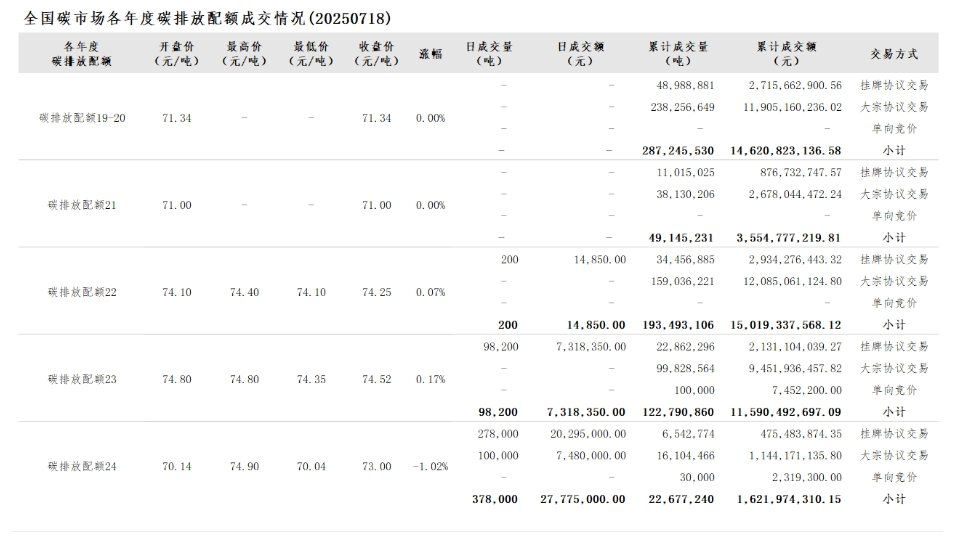Click the 碳排放配额23 row label
This screenshot has height=538, width=955.
[83, 379]
